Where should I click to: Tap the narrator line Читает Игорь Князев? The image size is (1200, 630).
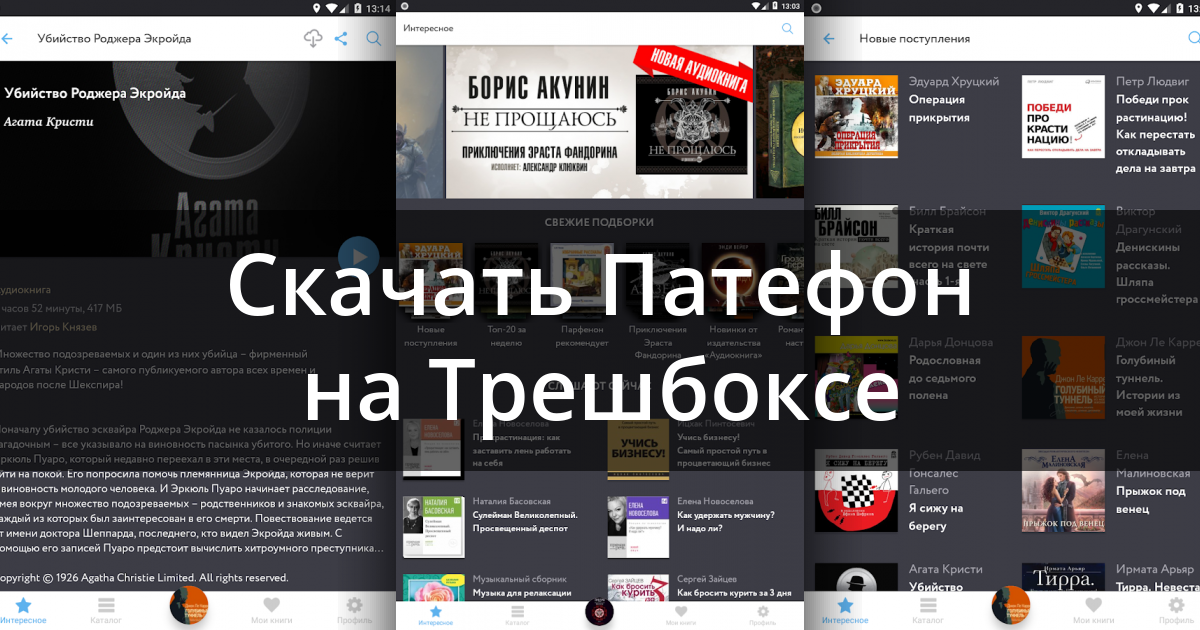click(x=48, y=327)
